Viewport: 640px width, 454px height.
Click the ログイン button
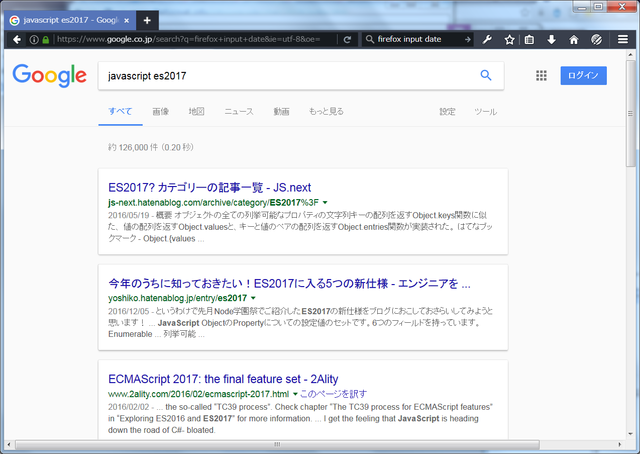583,76
